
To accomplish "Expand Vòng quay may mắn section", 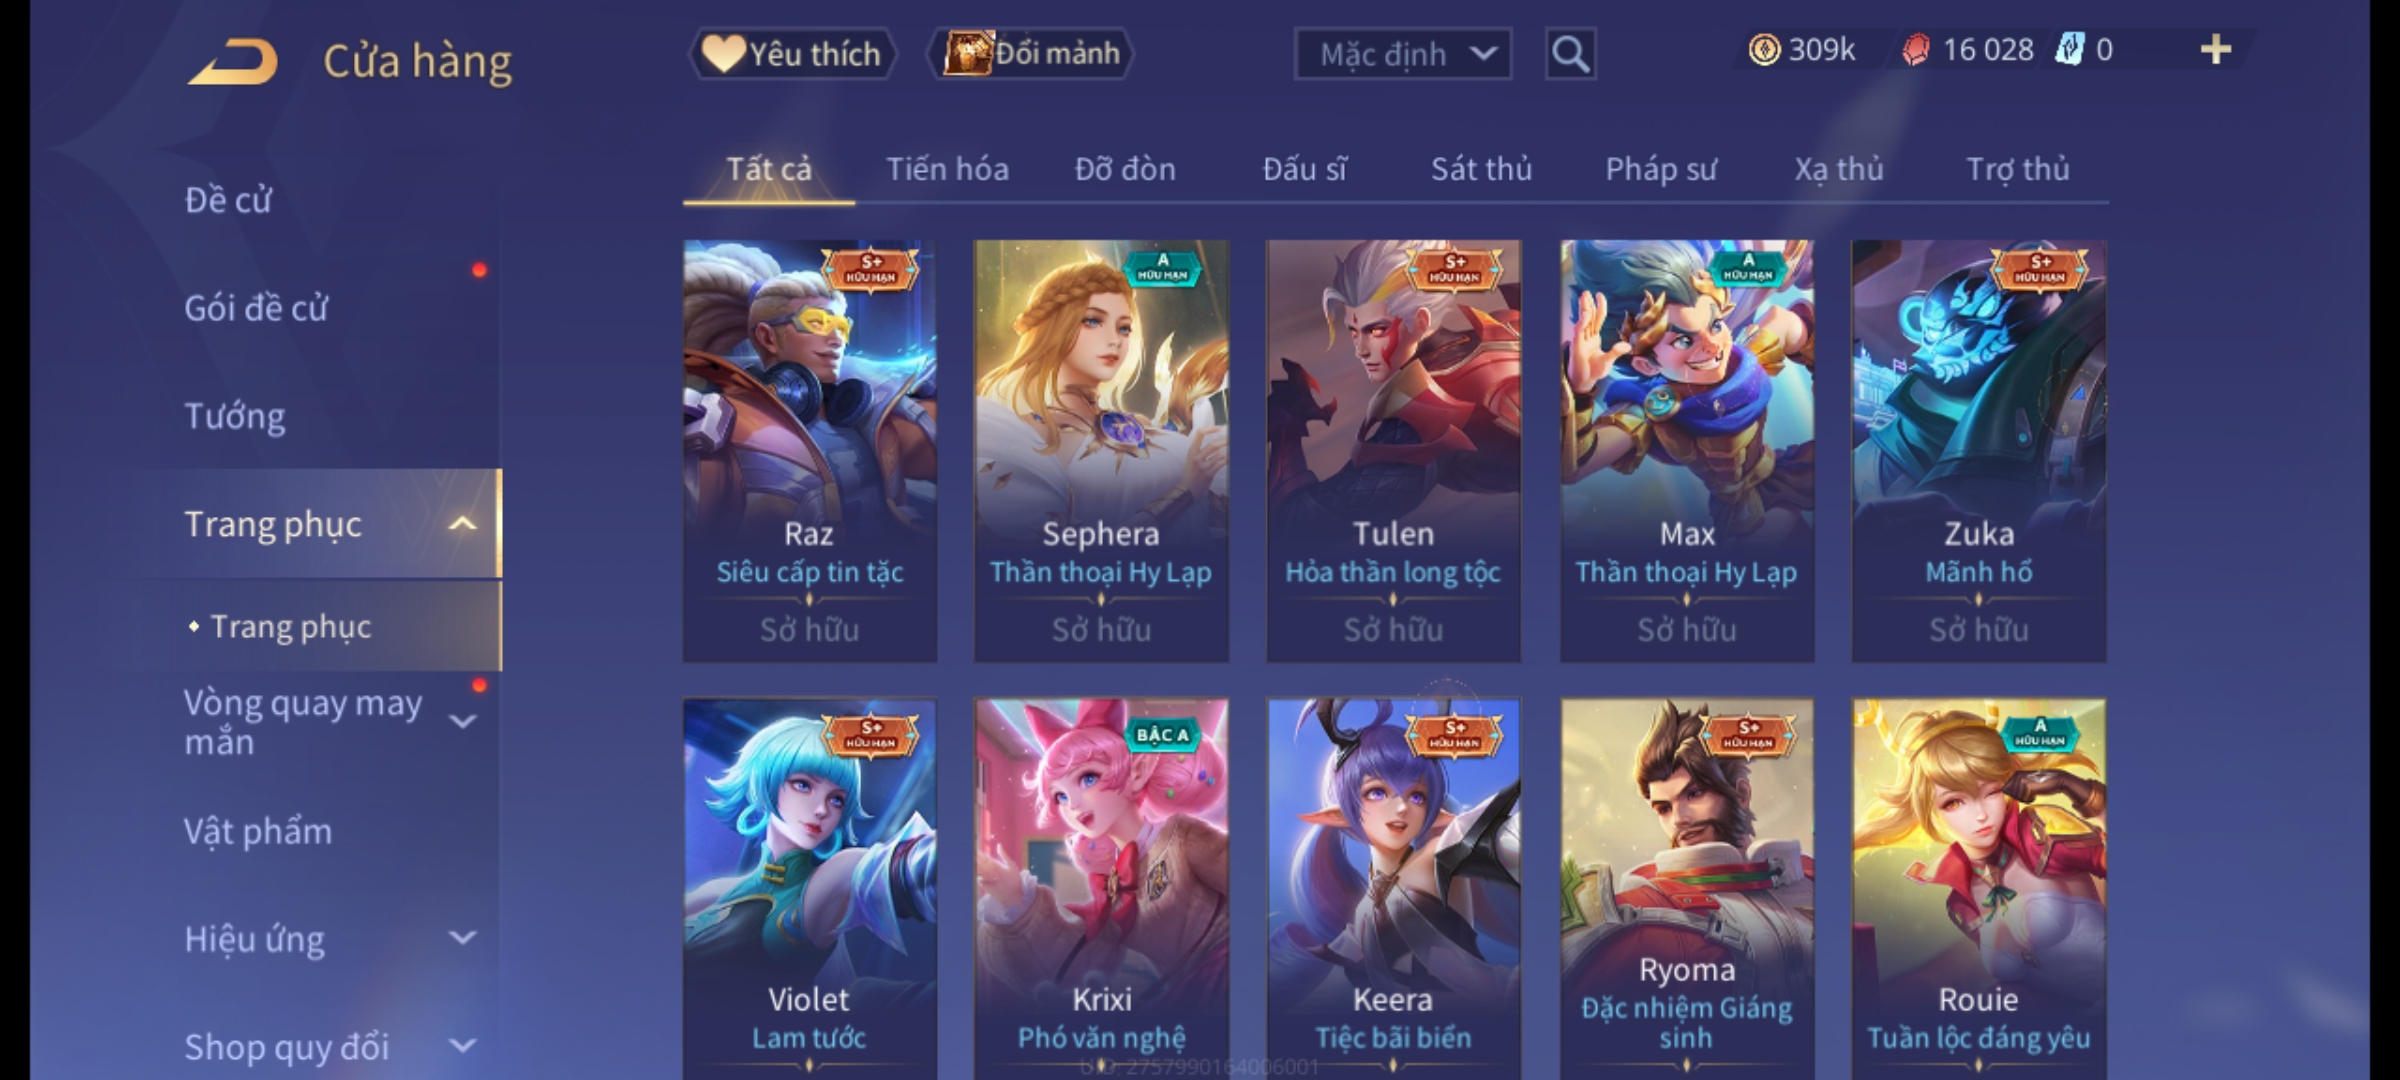I will [462, 721].
